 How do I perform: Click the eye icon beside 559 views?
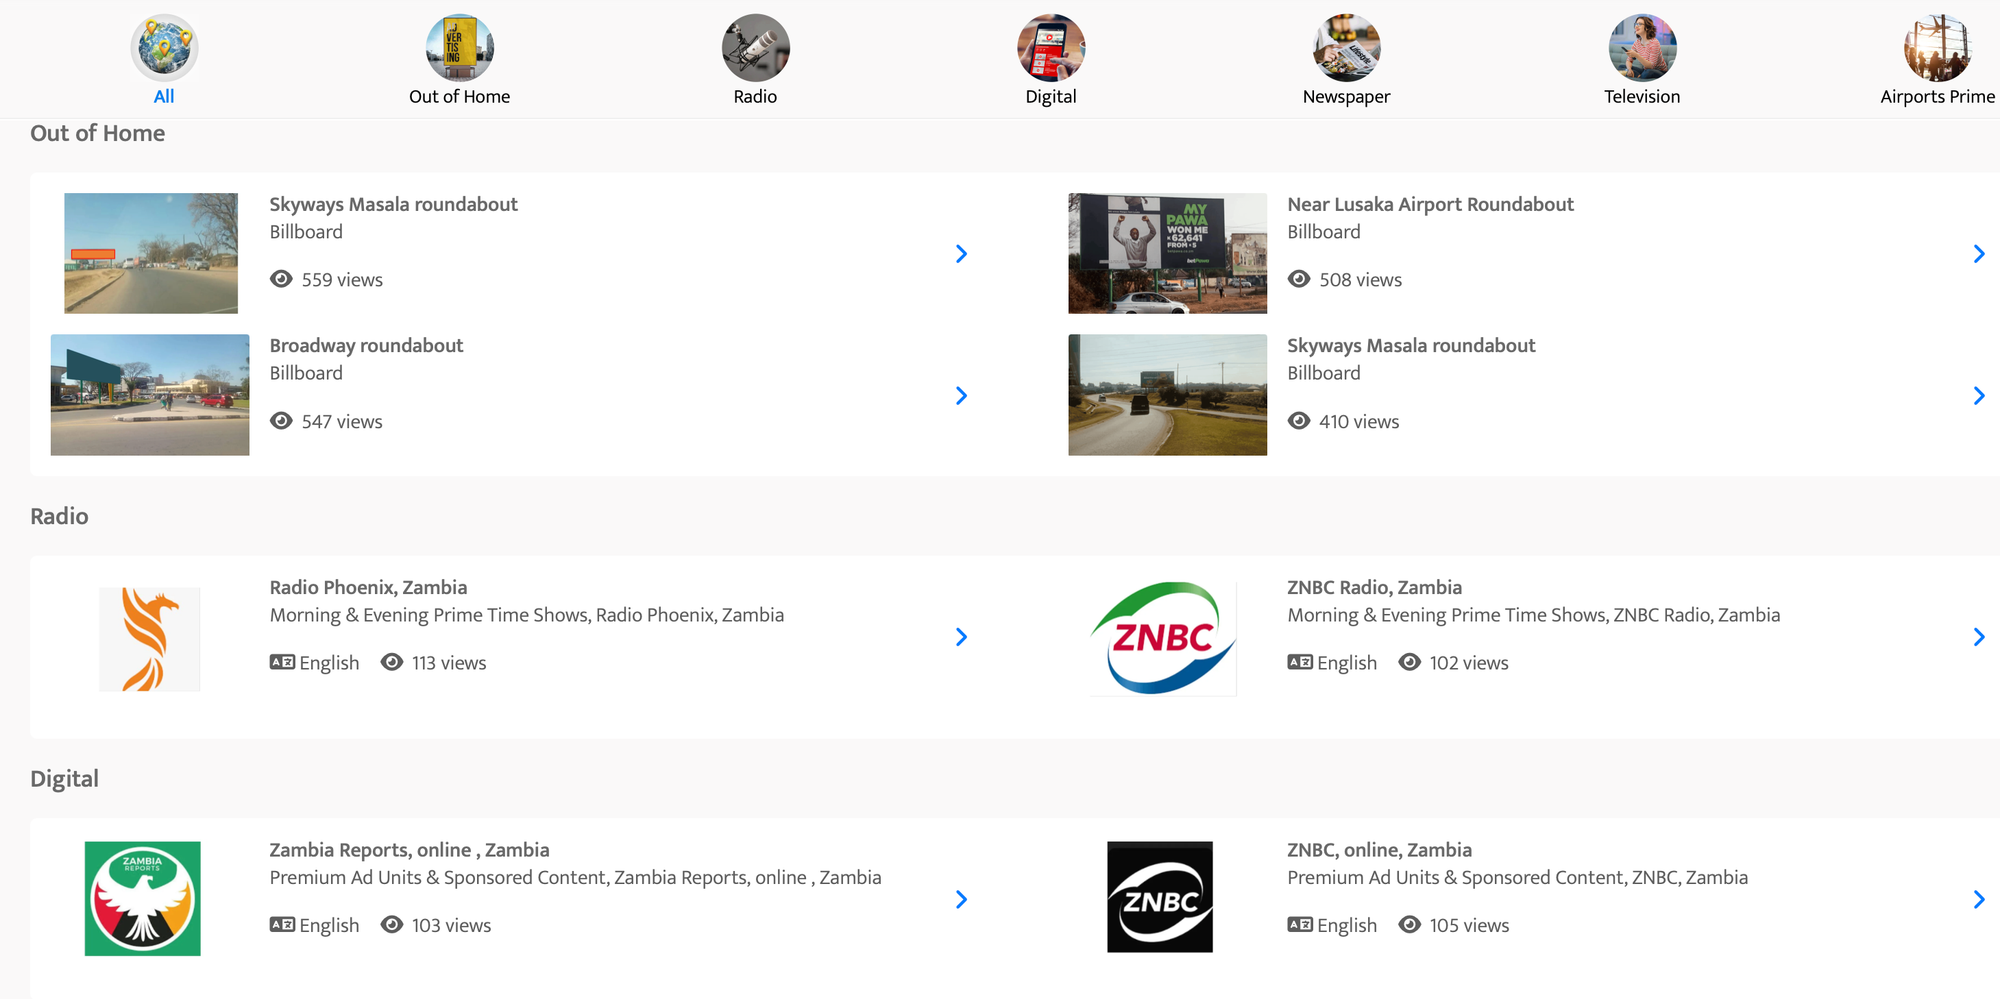(x=281, y=279)
